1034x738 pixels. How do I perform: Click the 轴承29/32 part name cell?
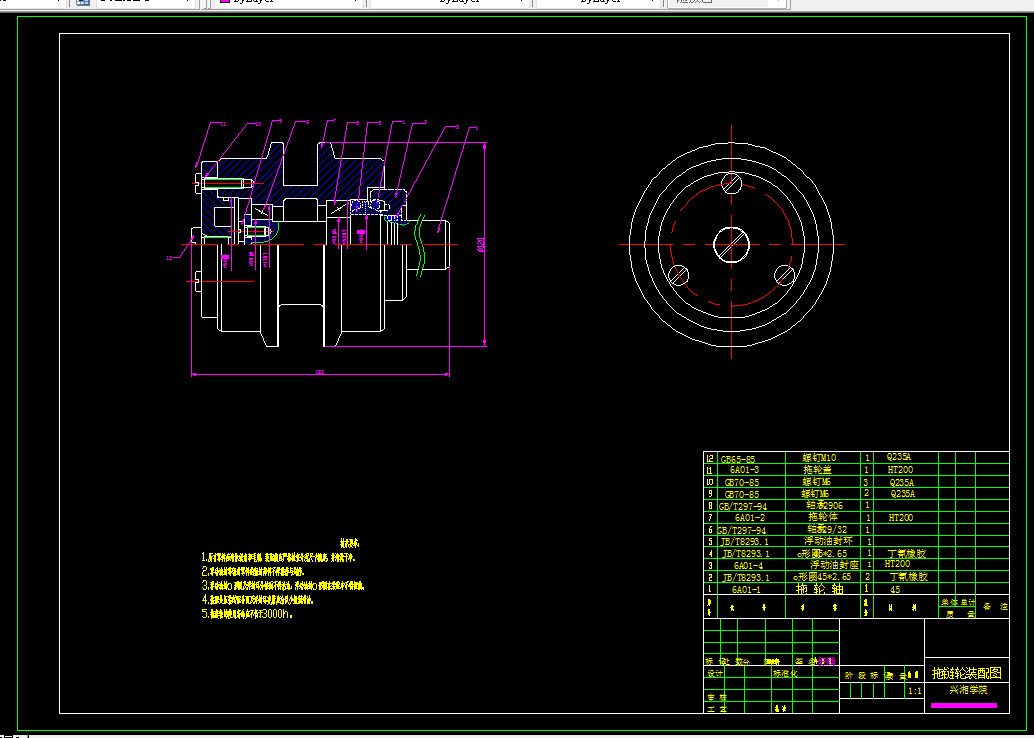point(828,529)
